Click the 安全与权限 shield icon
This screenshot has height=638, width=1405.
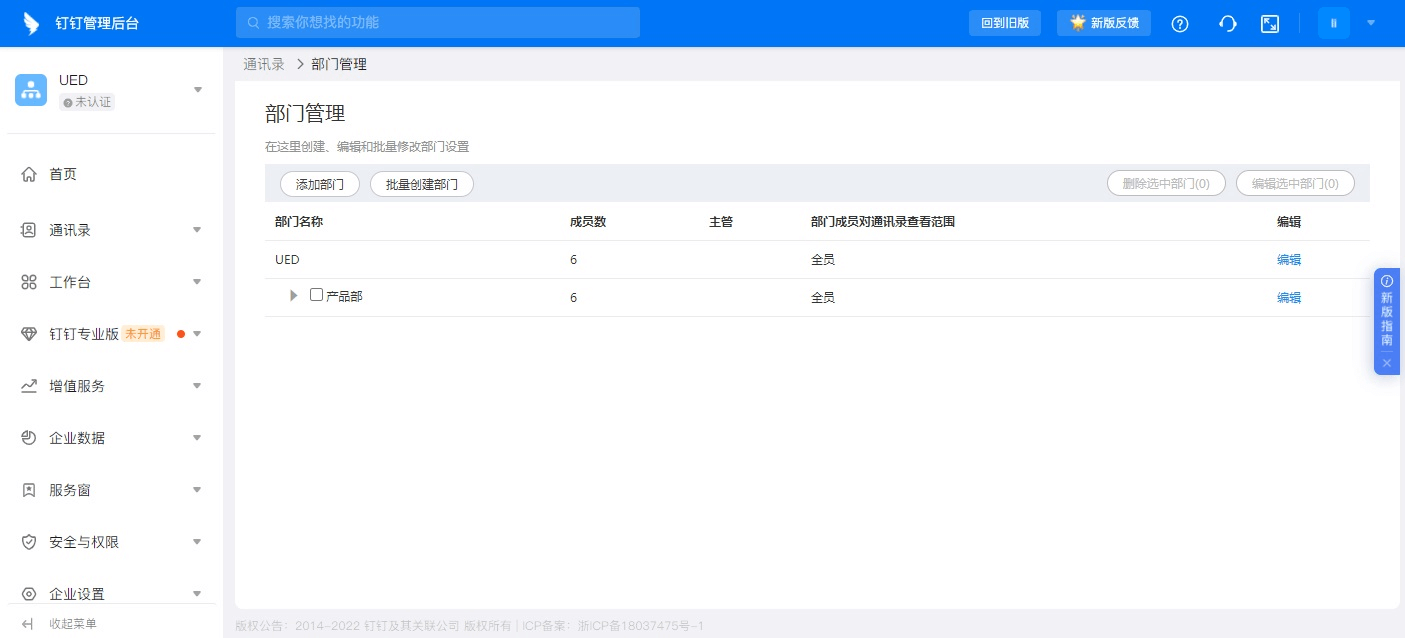tap(29, 542)
